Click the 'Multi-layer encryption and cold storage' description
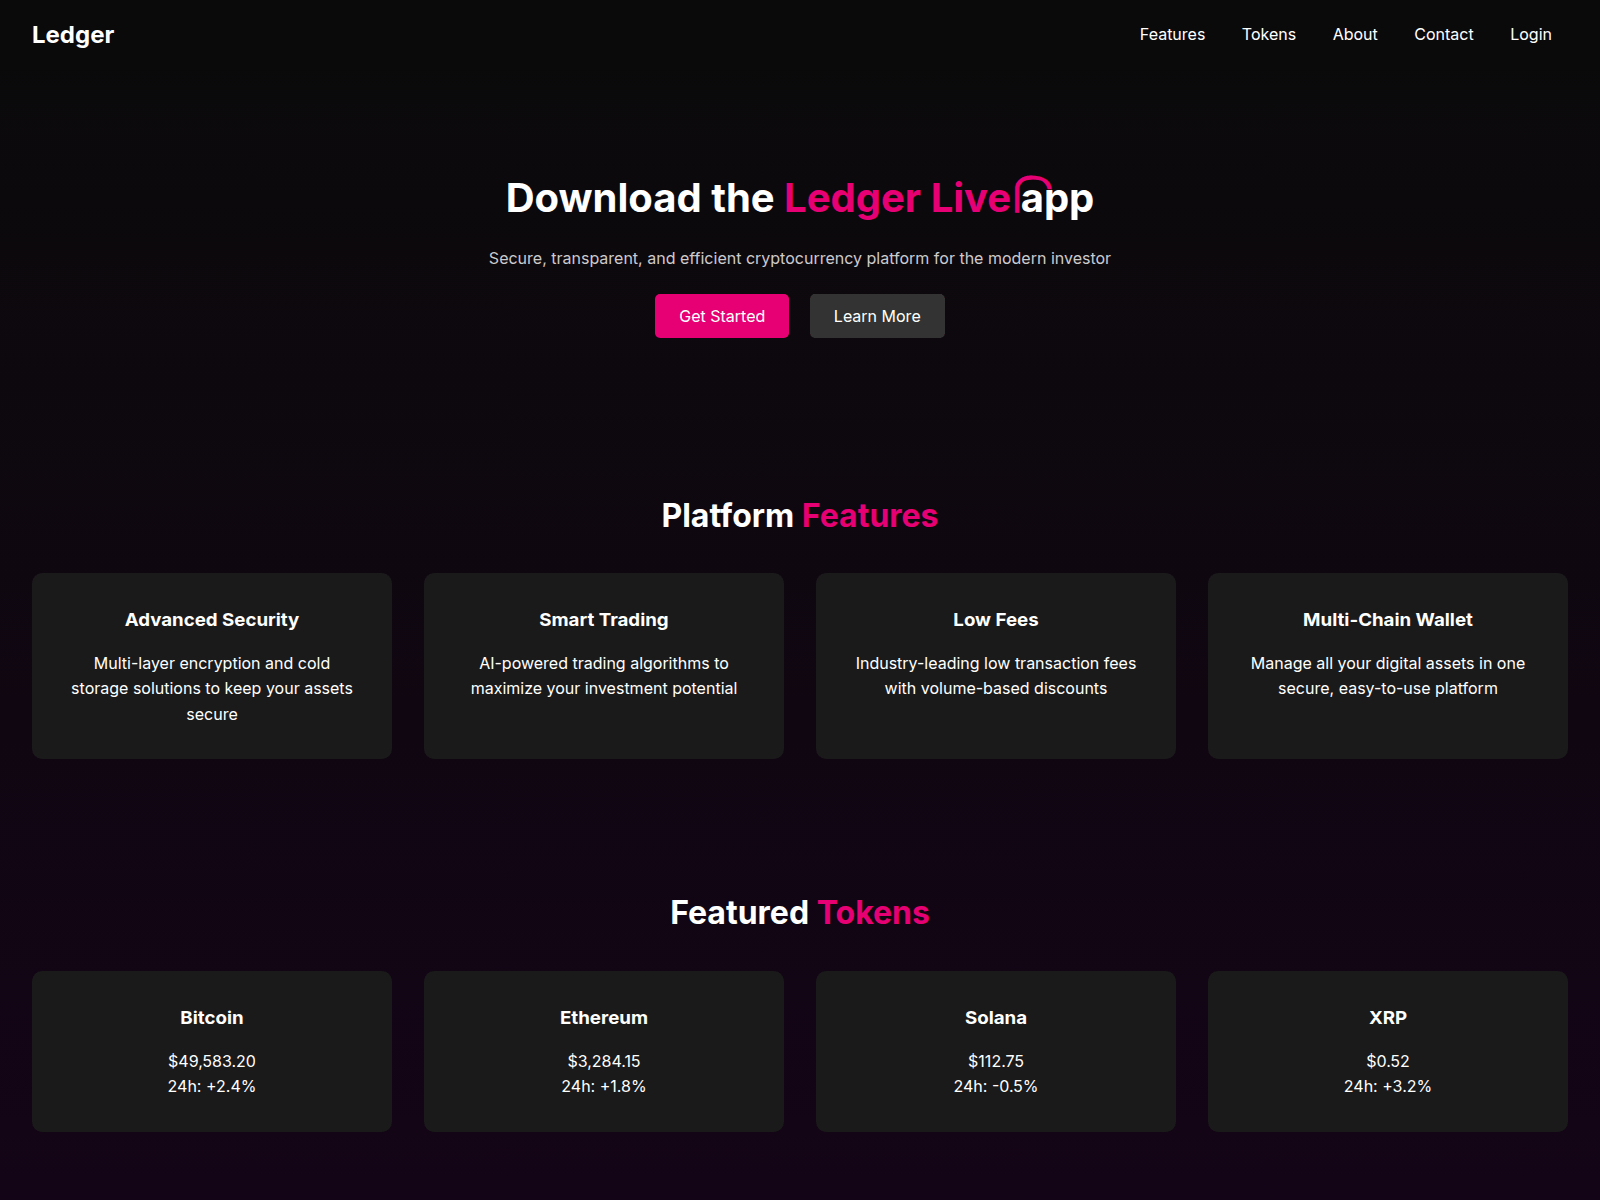The image size is (1600, 1200). (212, 689)
